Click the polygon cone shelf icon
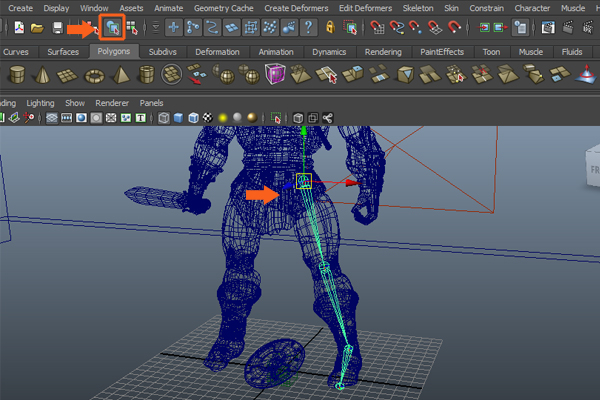 [44, 74]
